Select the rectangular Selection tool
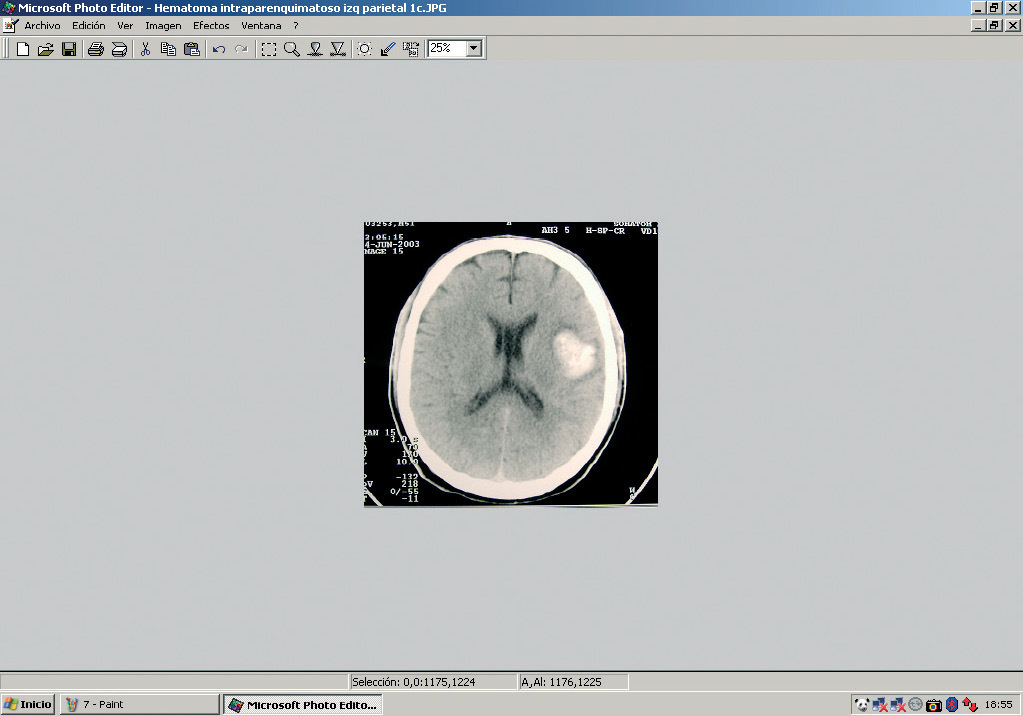The image size is (1023, 716). coord(269,49)
